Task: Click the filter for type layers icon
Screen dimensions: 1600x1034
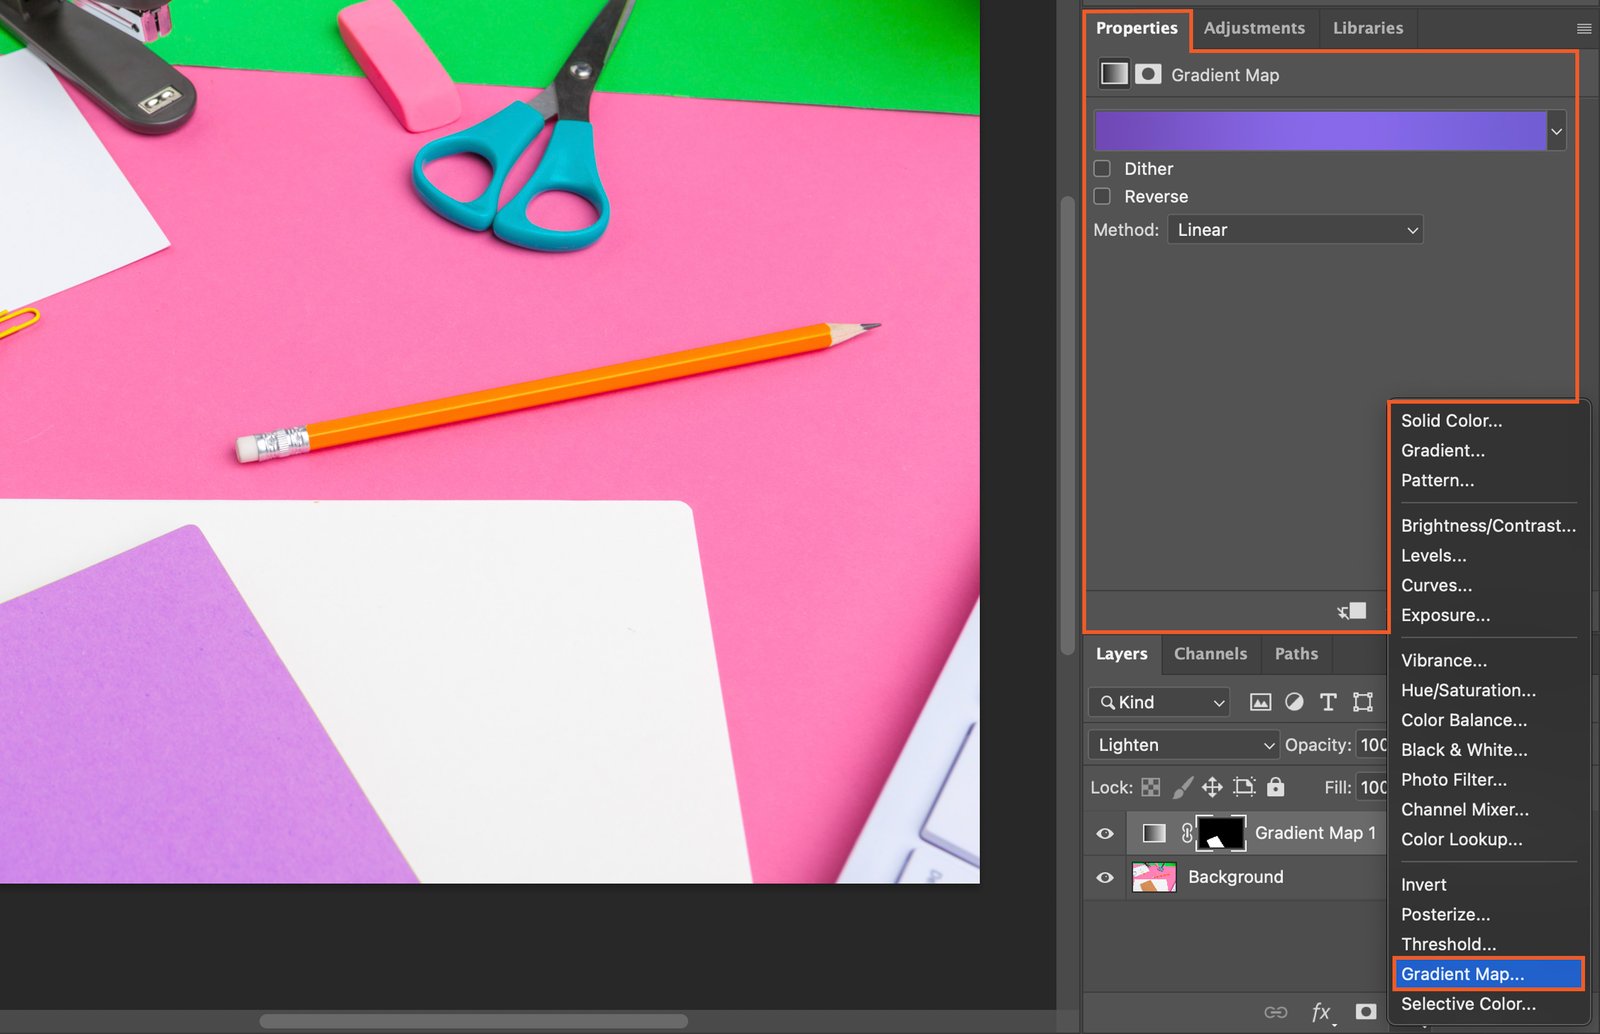Action: (1328, 702)
